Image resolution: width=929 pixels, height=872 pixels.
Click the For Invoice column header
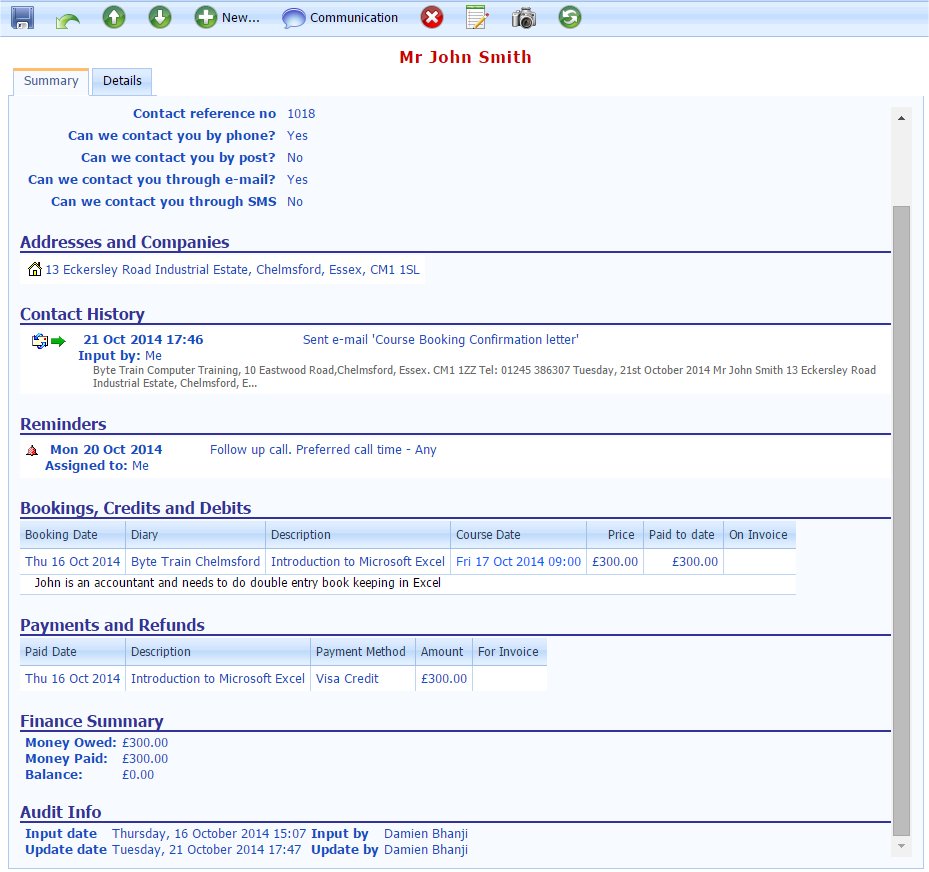coord(510,652)
